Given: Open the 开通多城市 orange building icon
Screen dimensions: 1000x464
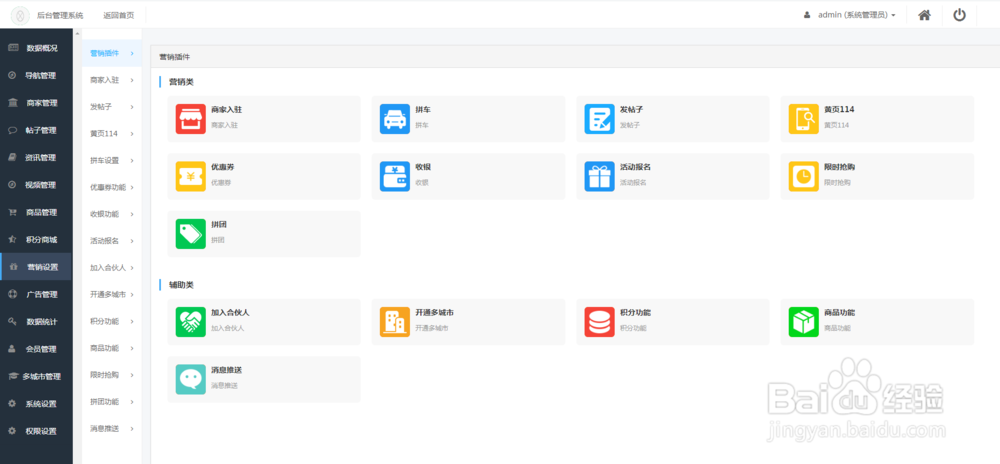Looking at the screenshot, I should 395,323.
